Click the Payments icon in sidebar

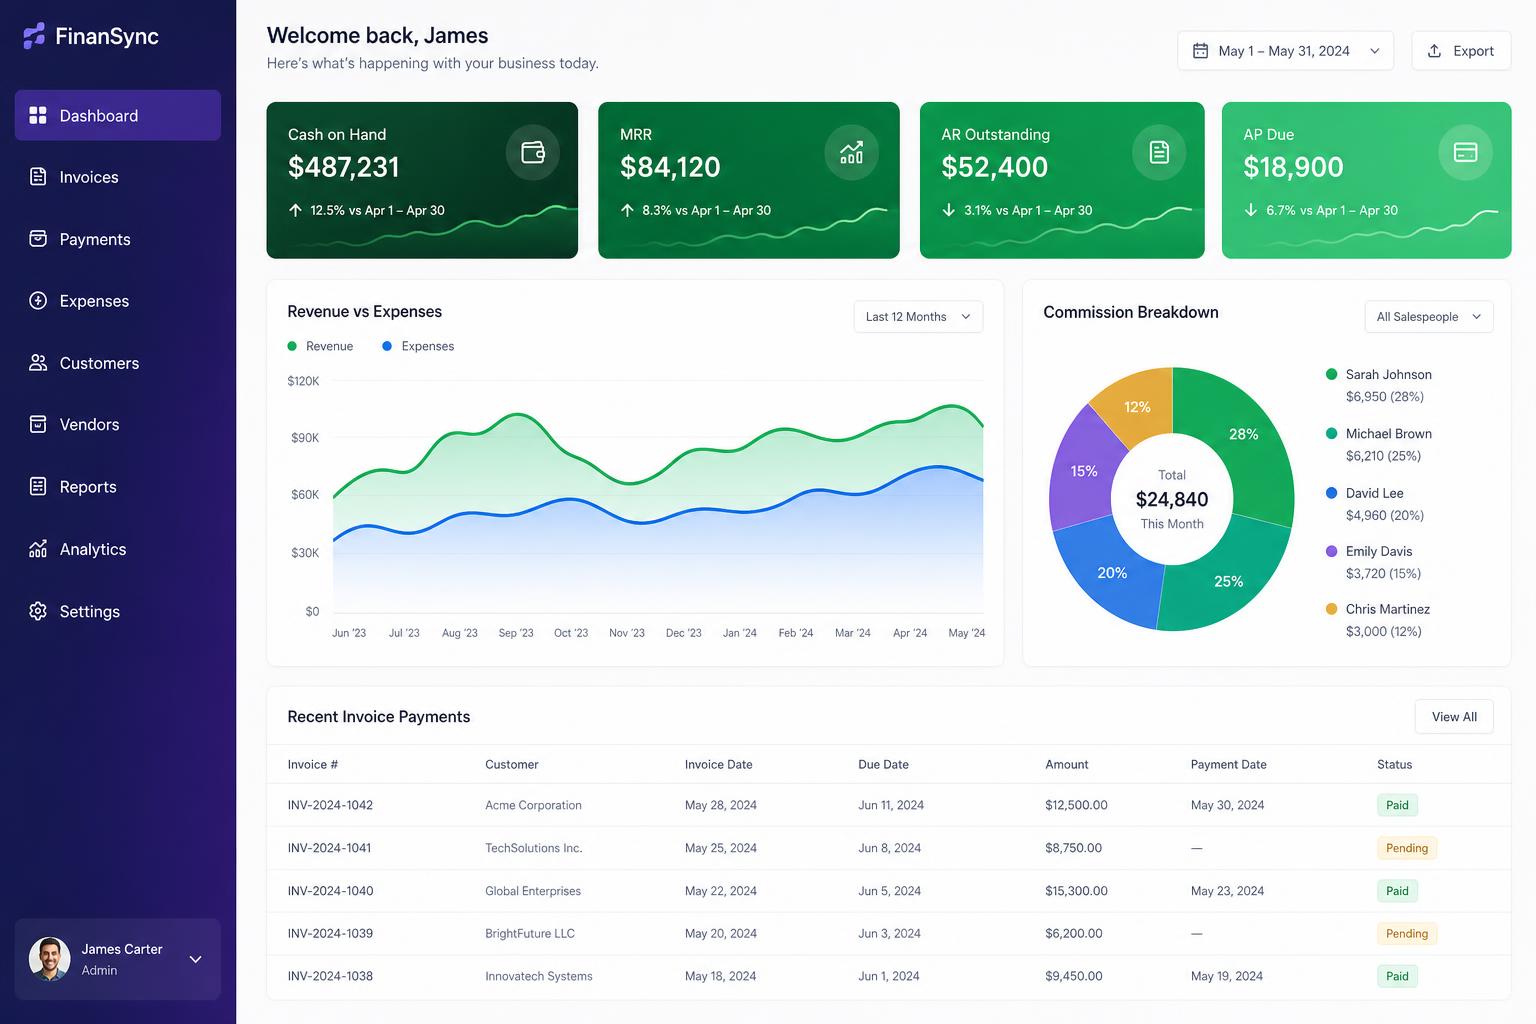click(38, 239)
